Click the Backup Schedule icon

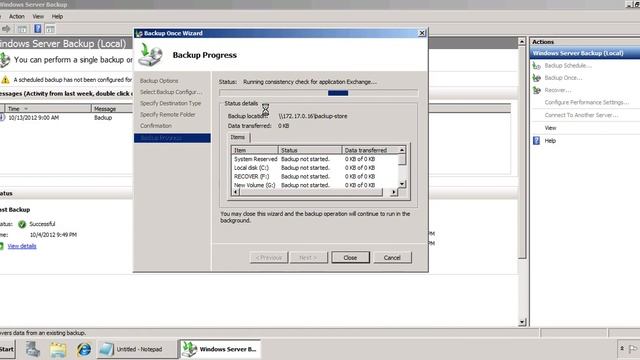point(537,66)
